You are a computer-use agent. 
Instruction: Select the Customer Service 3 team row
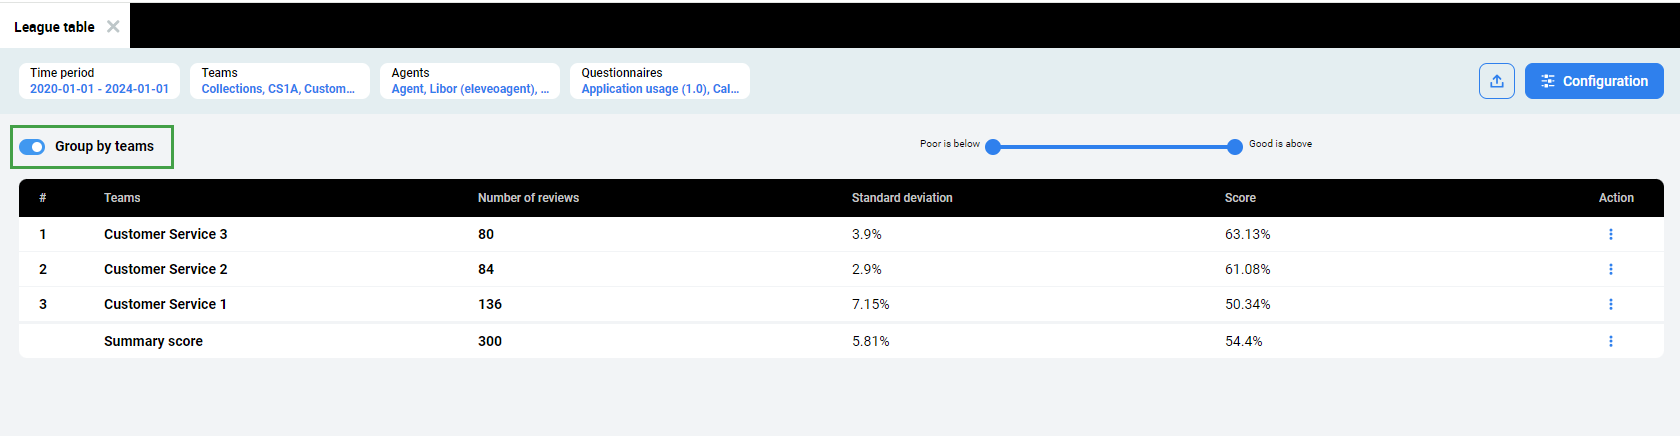(x=165, y=234)
